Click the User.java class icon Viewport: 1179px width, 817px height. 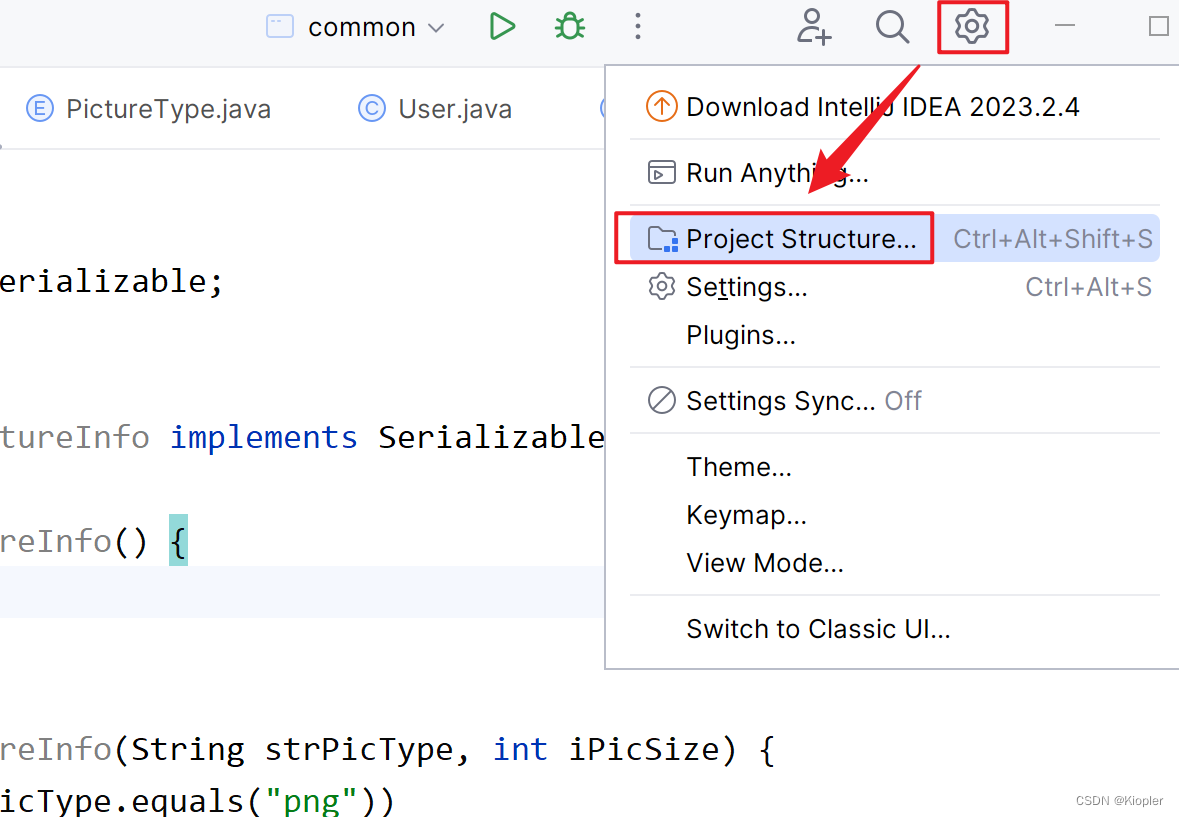pos(371,109)
